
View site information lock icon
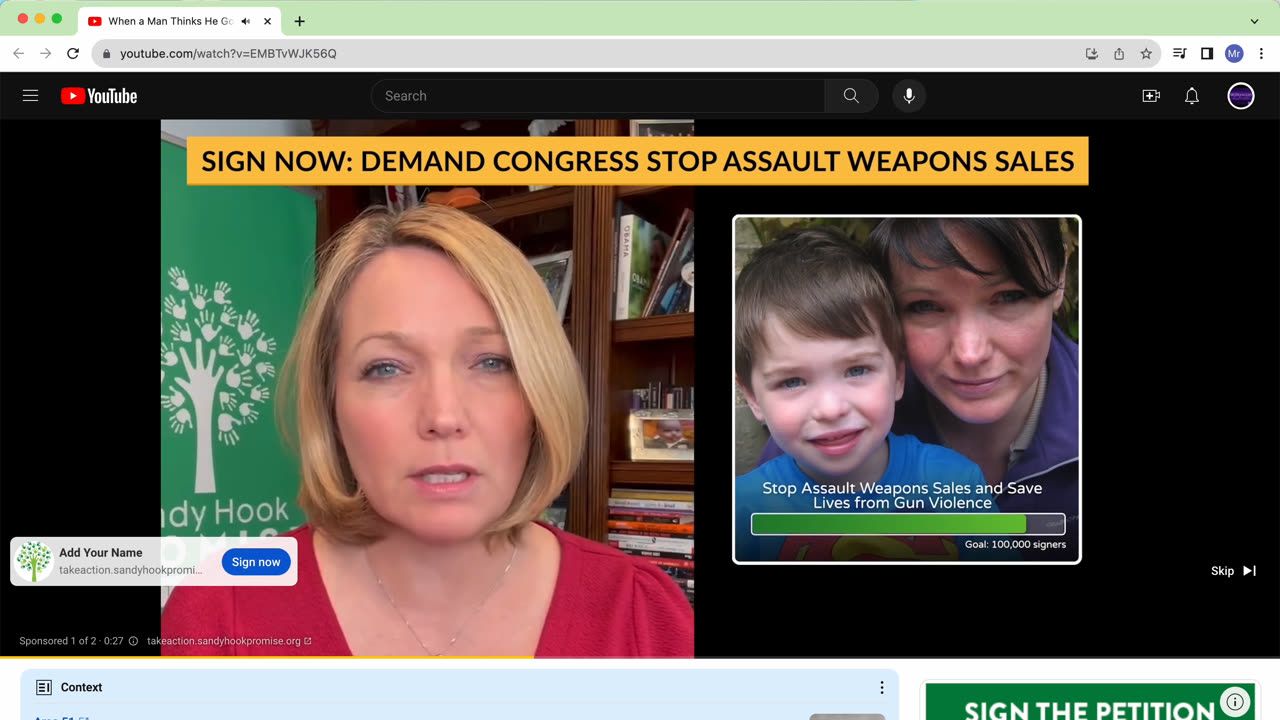pos(107,53)
